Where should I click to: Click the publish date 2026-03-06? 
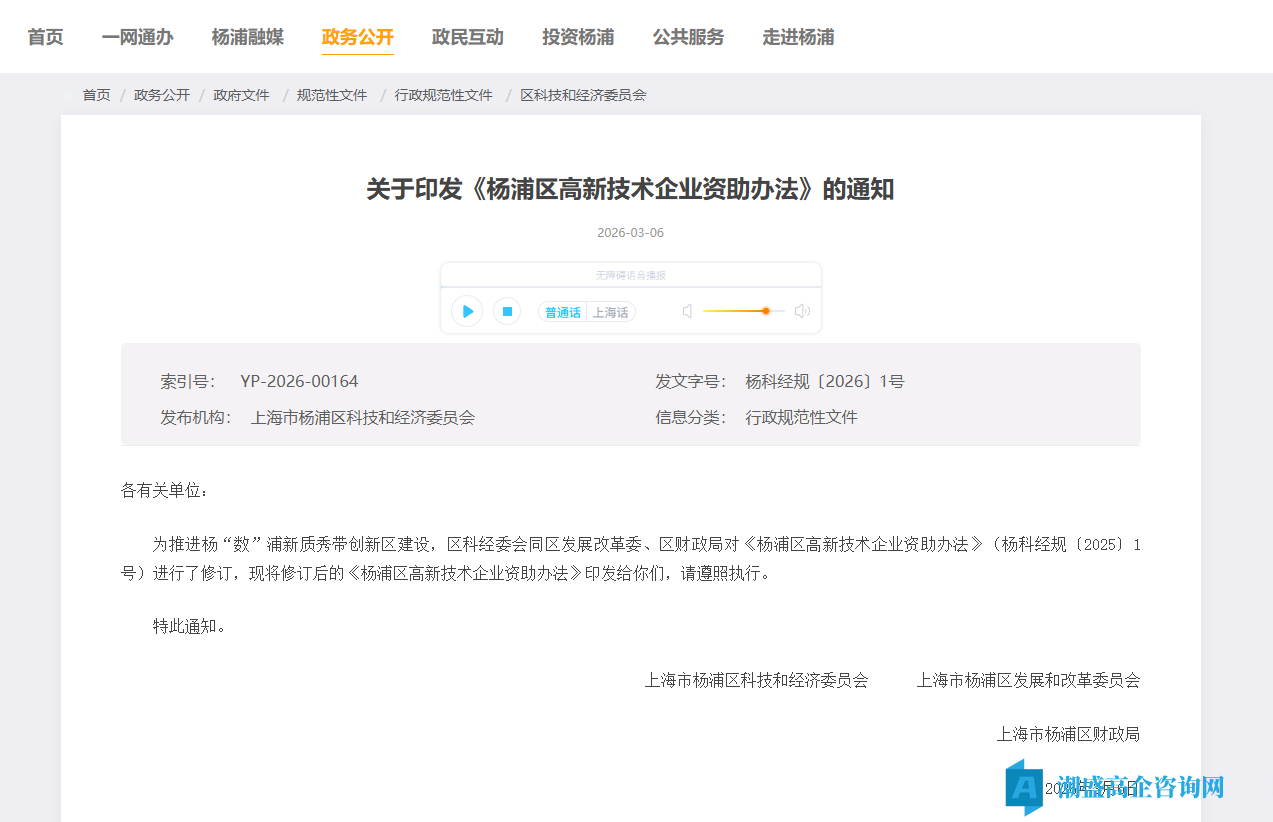click(630, 233)
